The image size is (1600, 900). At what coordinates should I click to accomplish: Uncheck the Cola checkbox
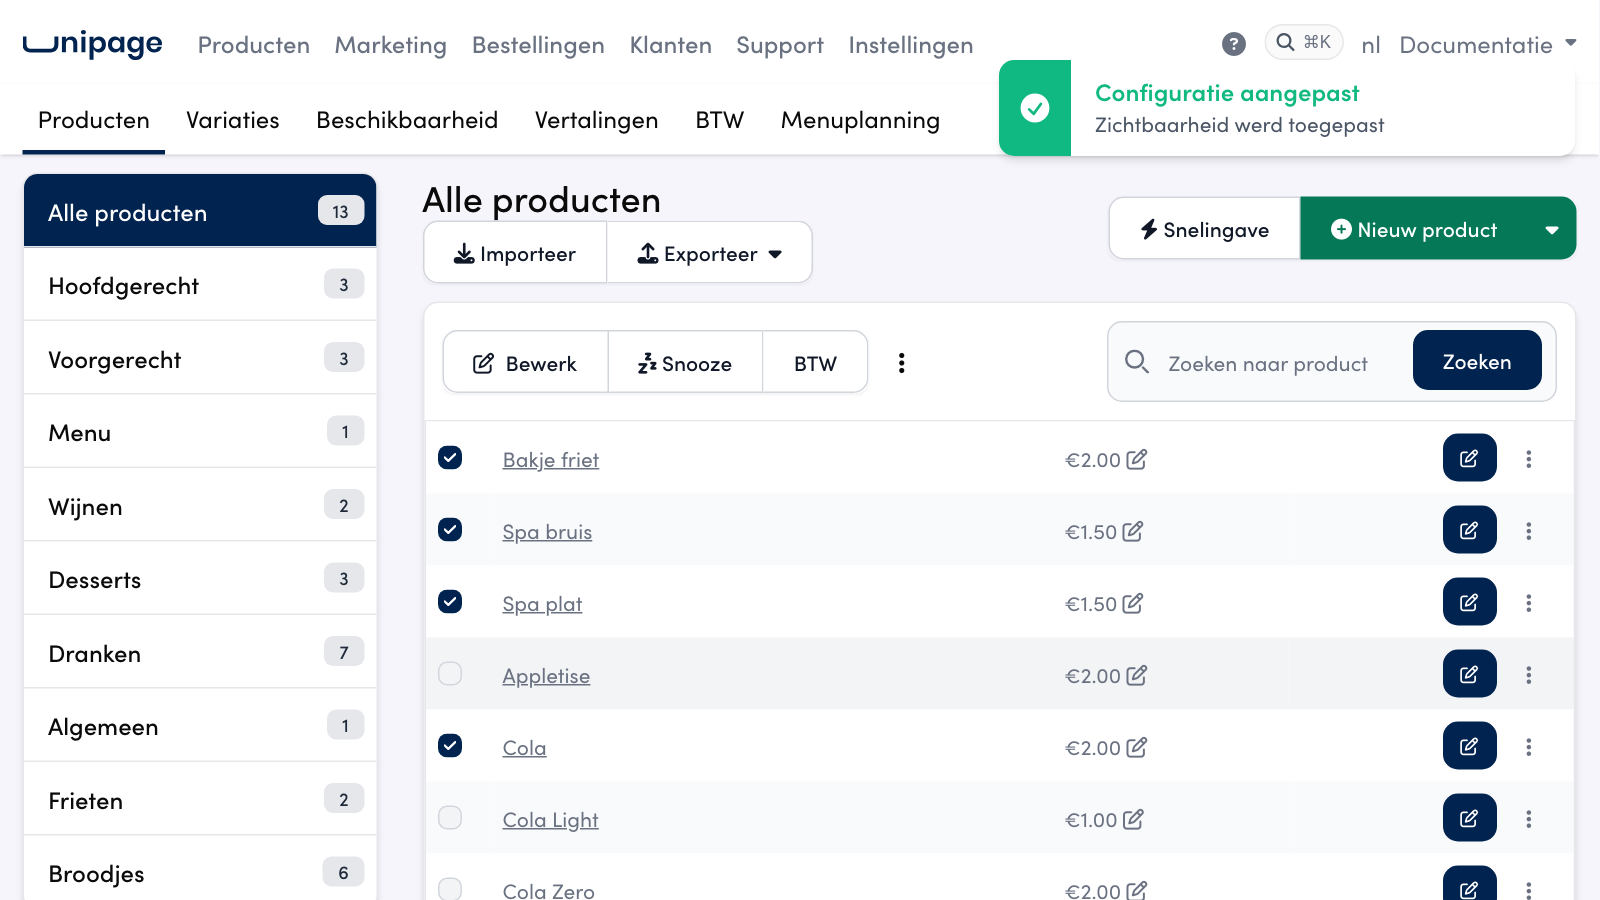(x=450, y=746)
